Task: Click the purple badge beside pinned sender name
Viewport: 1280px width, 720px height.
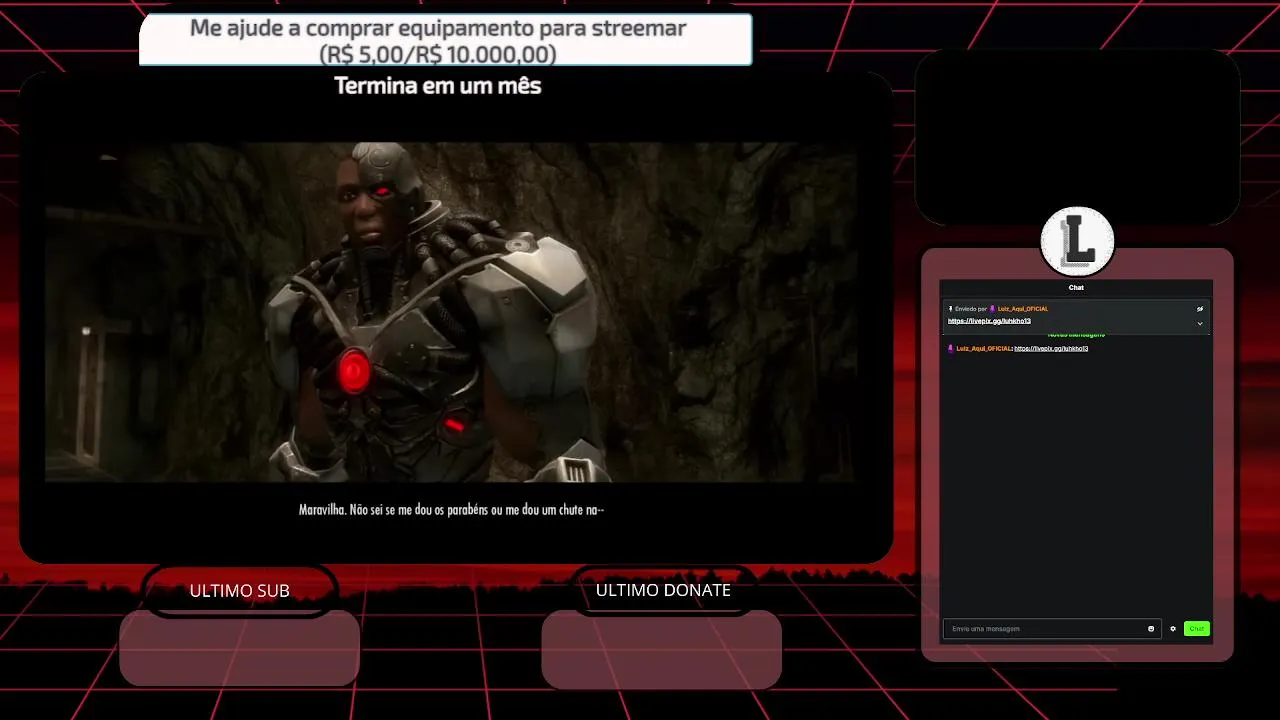Action: point(992,309)
